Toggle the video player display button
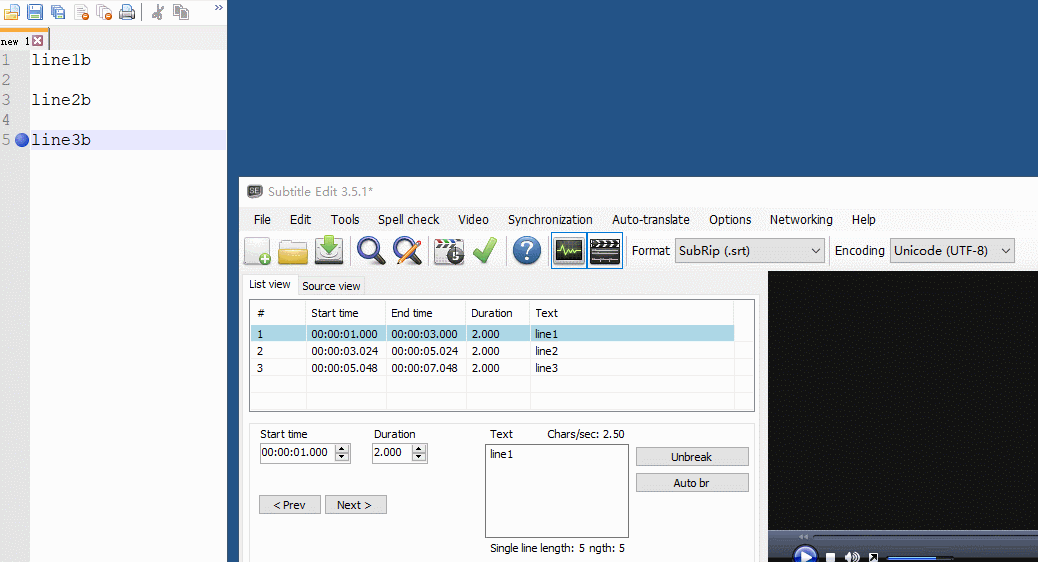 pos(605,251)
